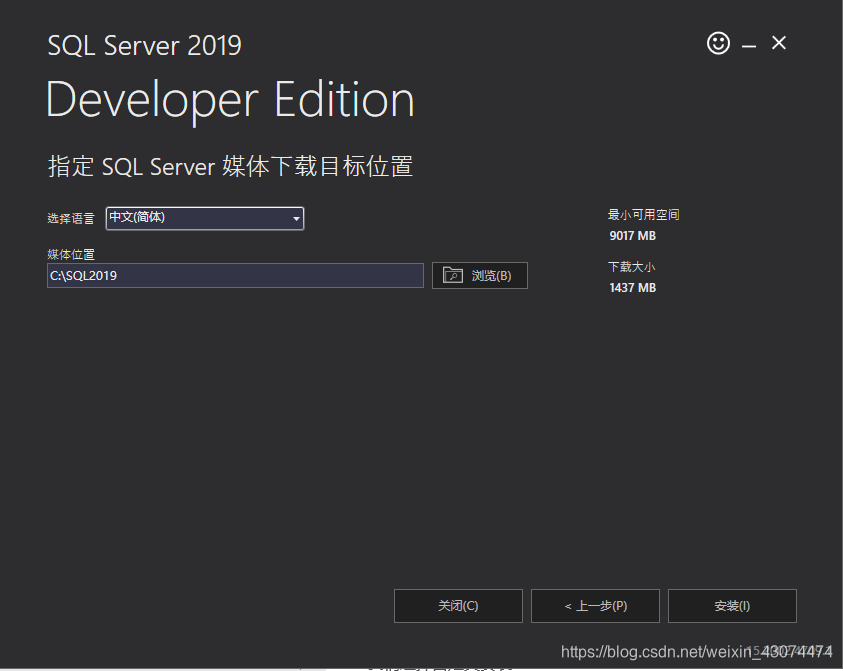Click the 指定 SQL Server 媒体下载目标位置 heading
The height and width of the screenshot is (671, 843).
pyautogui.click(x=231, y=166)
